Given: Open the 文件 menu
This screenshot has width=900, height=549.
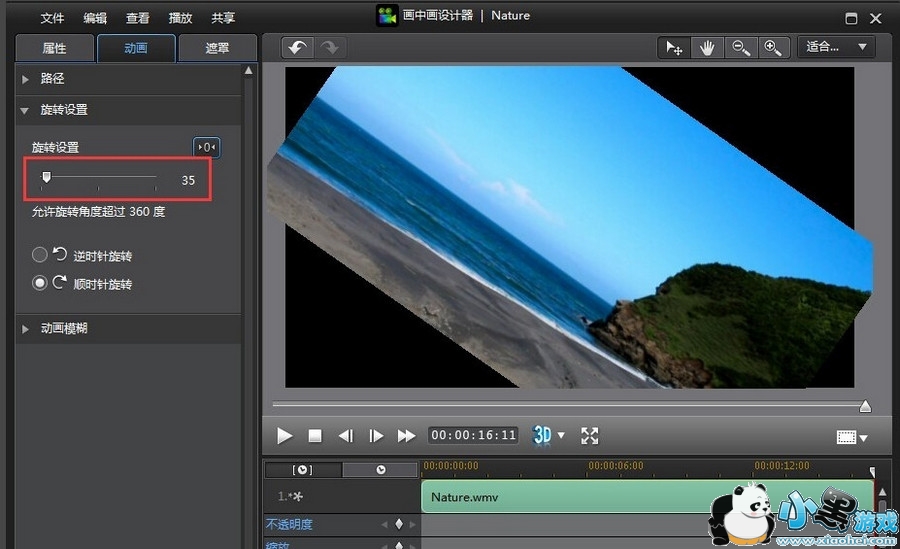Looking at the screenshot, I should [x=52, y=17].
